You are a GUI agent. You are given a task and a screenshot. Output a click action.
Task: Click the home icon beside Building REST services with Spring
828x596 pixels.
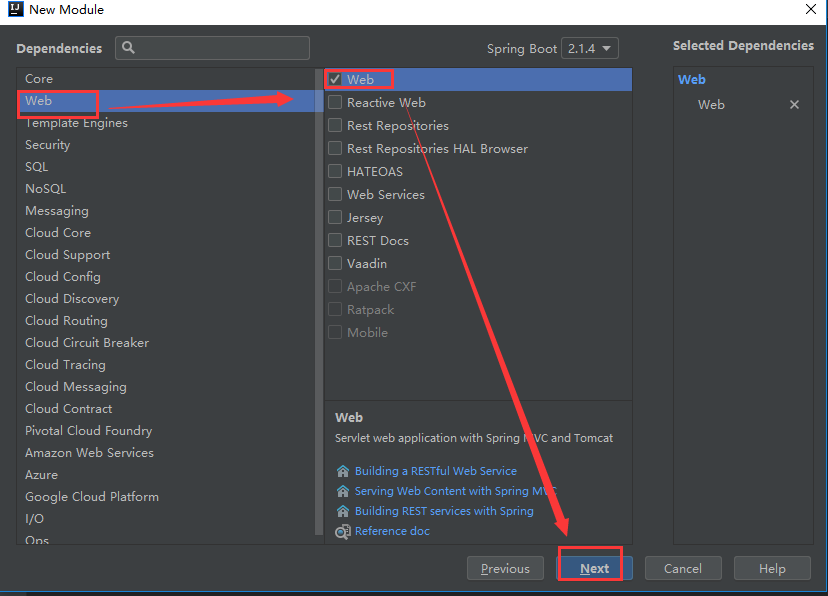(x=343, y=511)
